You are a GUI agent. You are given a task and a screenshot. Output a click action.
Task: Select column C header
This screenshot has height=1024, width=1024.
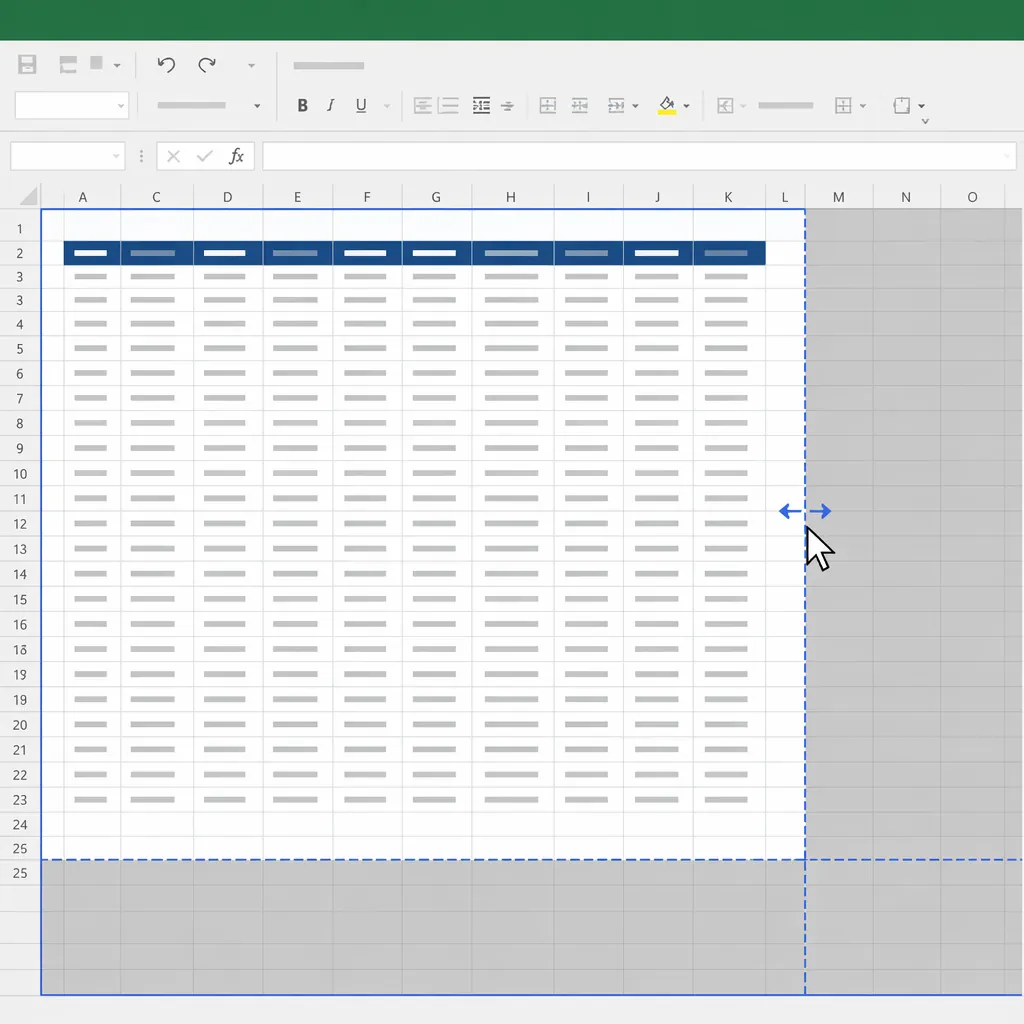click(x=156, y=197)
